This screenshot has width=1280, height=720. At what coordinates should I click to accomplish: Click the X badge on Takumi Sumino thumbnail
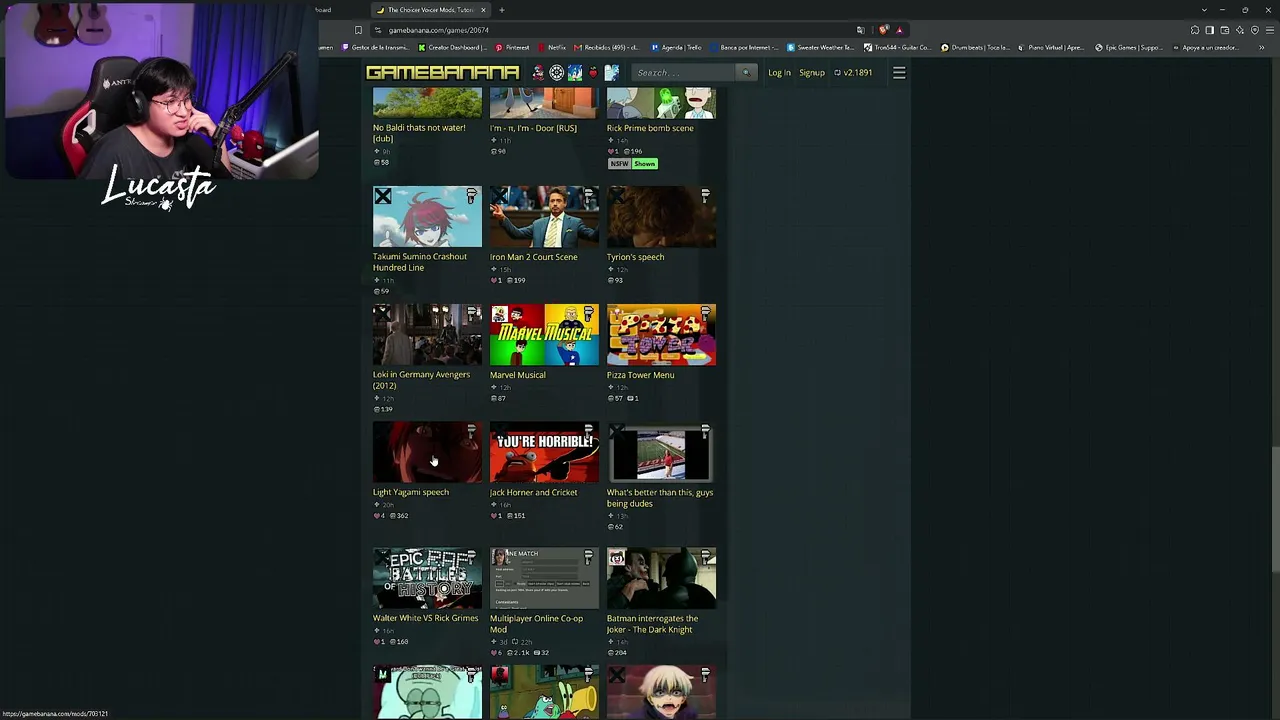pyautogui.click(x=383, y=197)
